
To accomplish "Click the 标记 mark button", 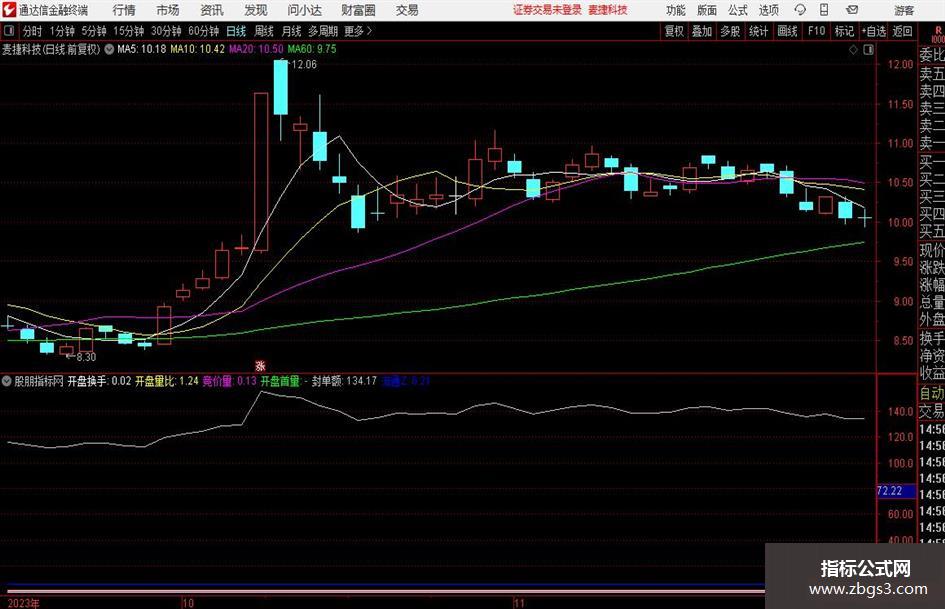I will [x=844, y=31].
